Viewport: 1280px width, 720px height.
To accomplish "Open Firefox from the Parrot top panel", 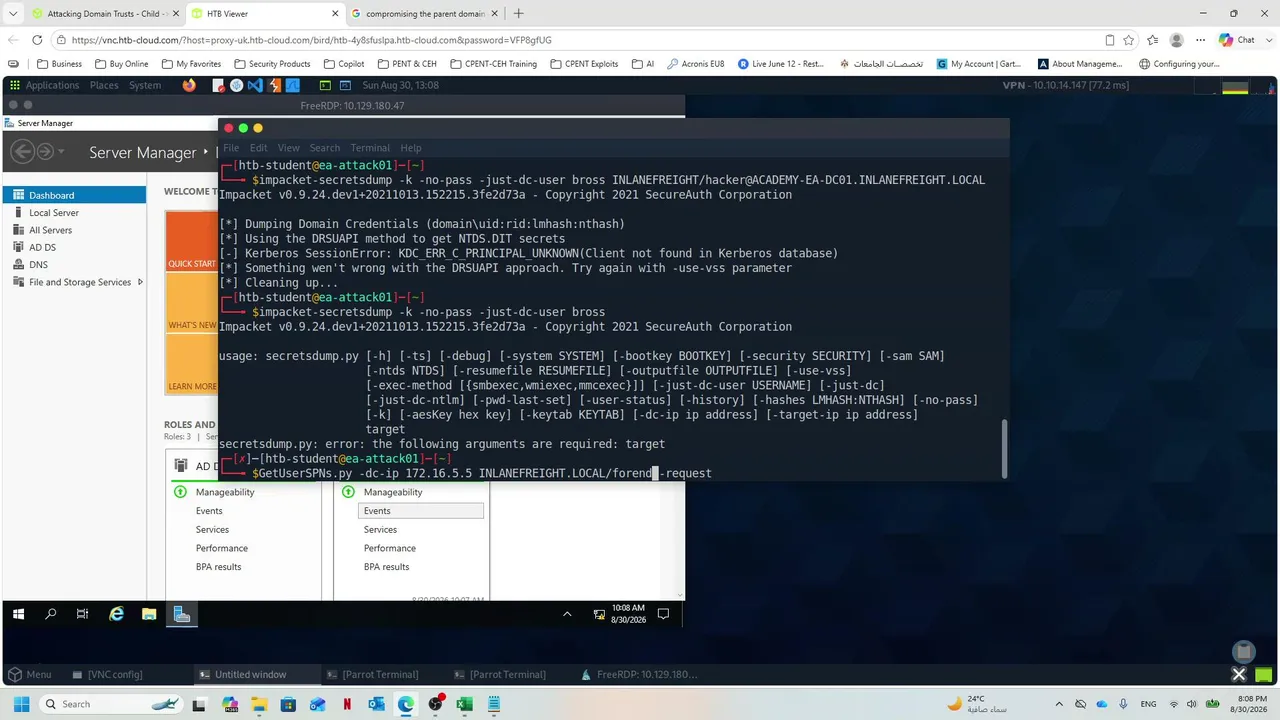I will 190,85.
